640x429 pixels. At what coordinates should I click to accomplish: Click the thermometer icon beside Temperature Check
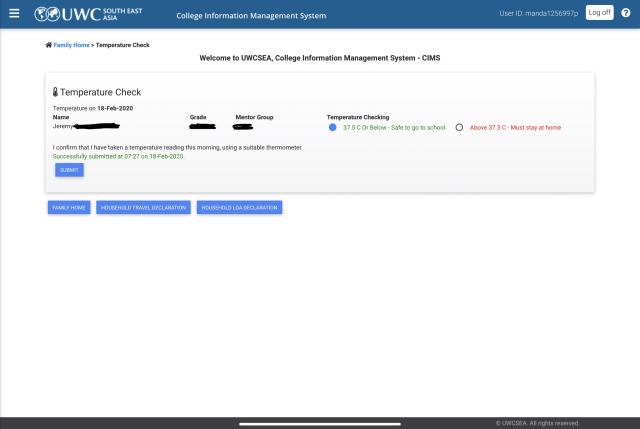56,92
